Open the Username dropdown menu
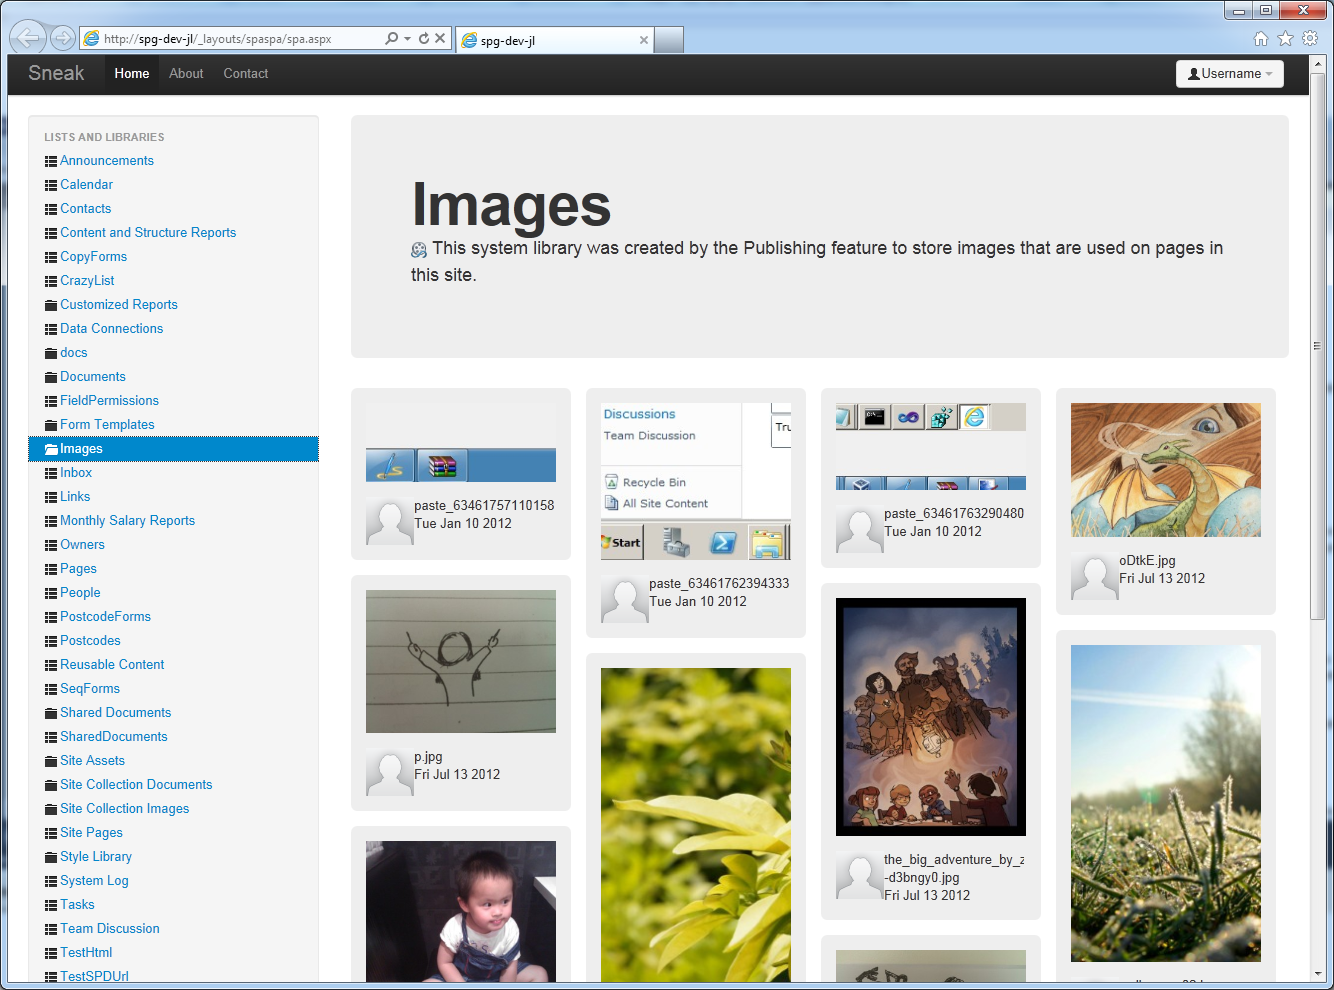 (x=1229, y=74)
